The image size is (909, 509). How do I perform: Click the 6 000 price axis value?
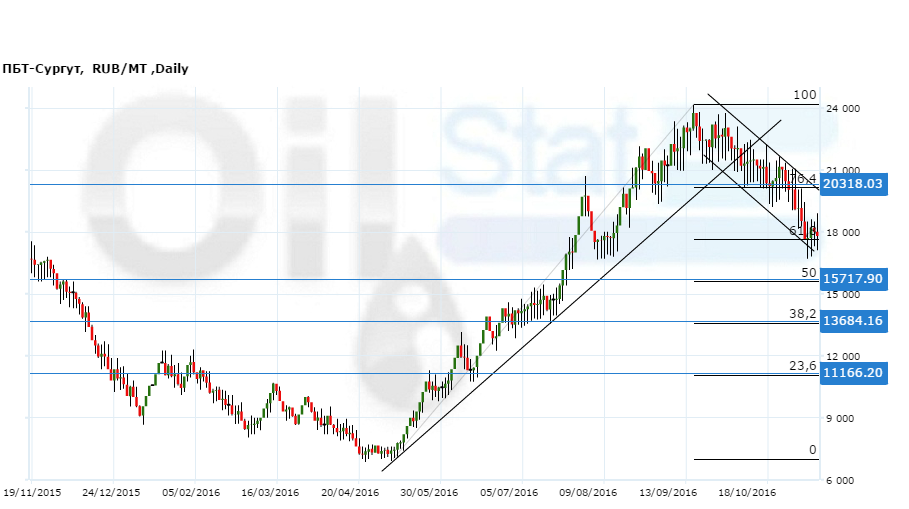(846, 481)
